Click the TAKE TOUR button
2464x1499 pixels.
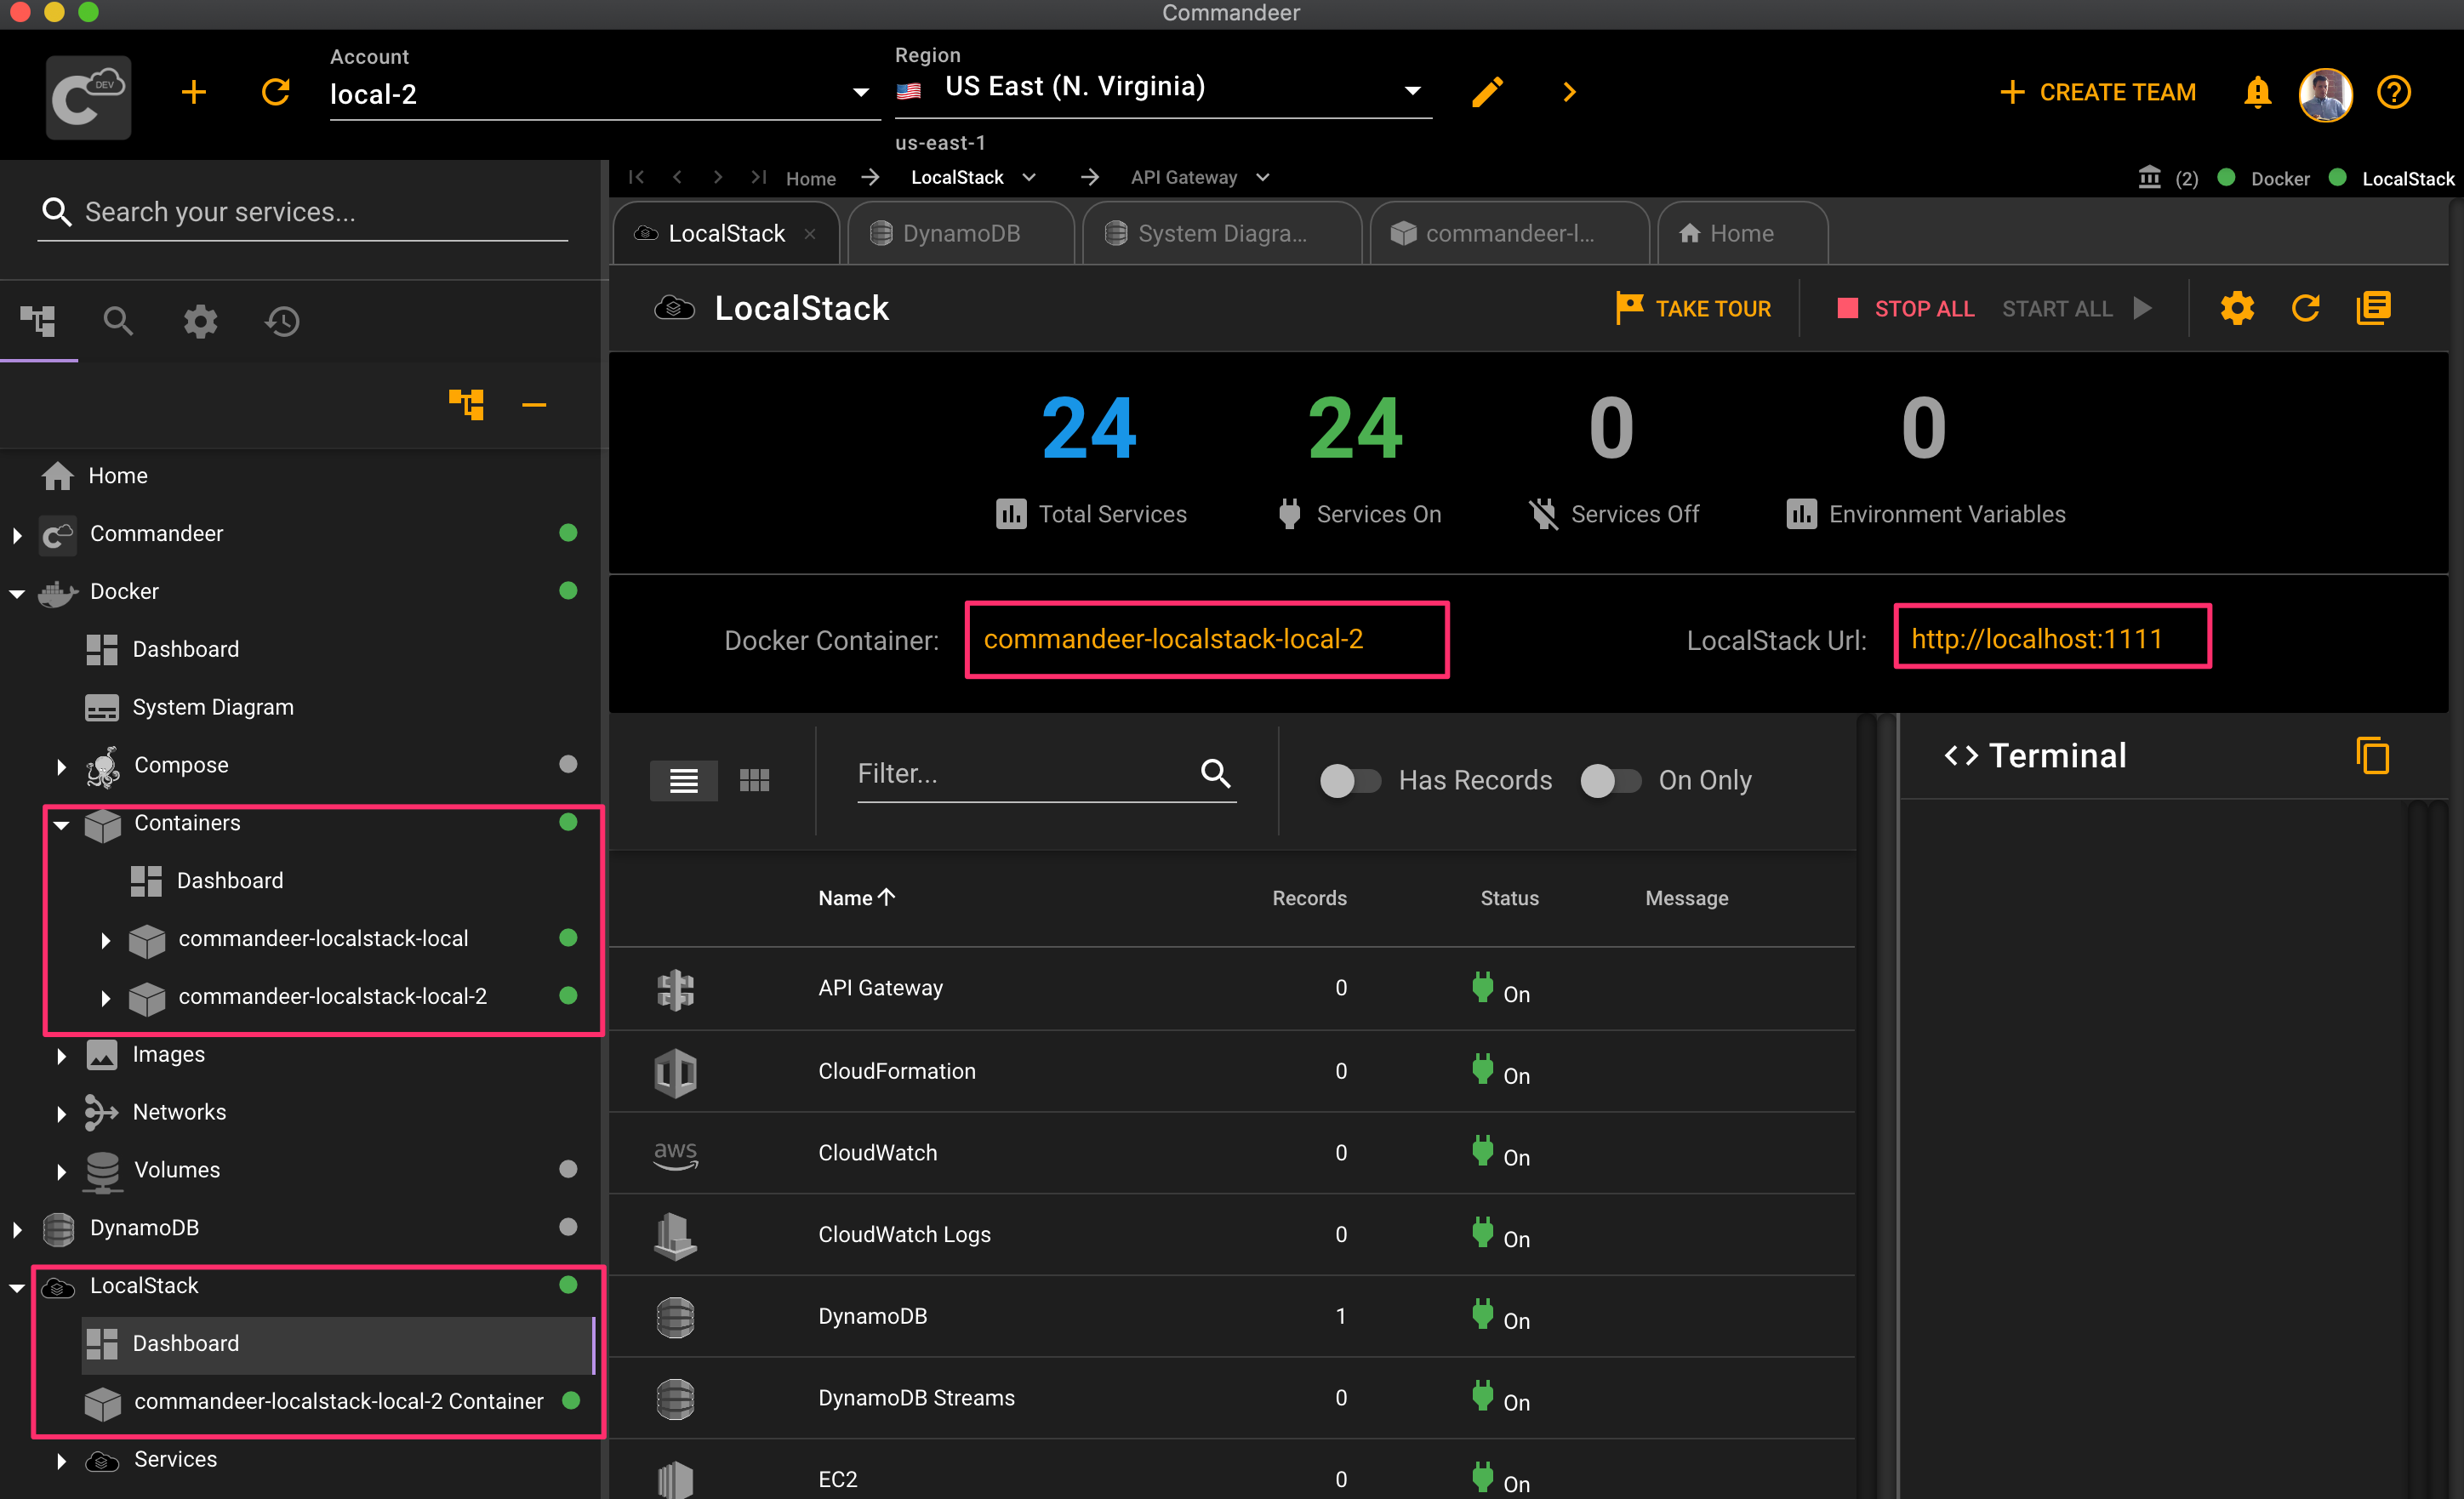click(1692, 308)
